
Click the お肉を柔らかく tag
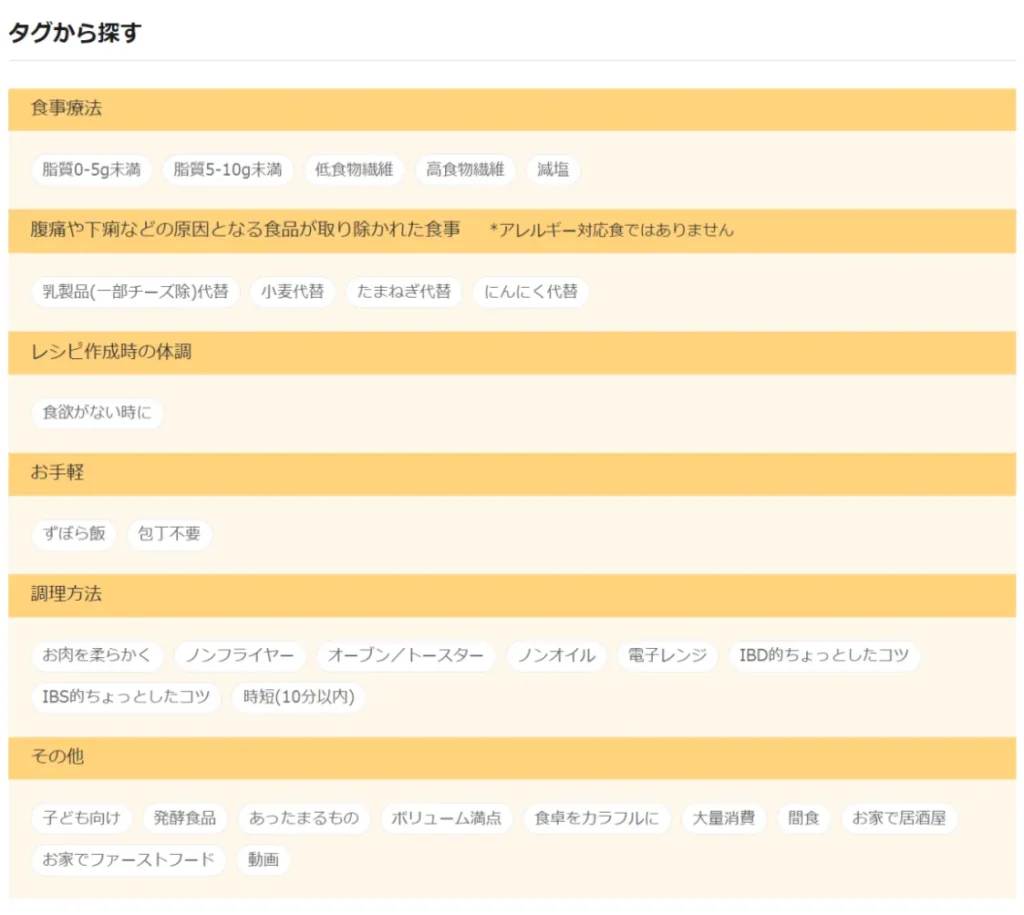pos(97,656)
